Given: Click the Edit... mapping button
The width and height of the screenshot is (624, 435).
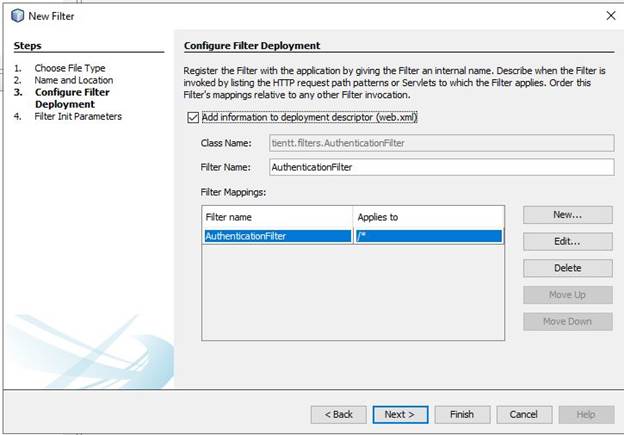Looking at the screenshot, I should point(567,242).
